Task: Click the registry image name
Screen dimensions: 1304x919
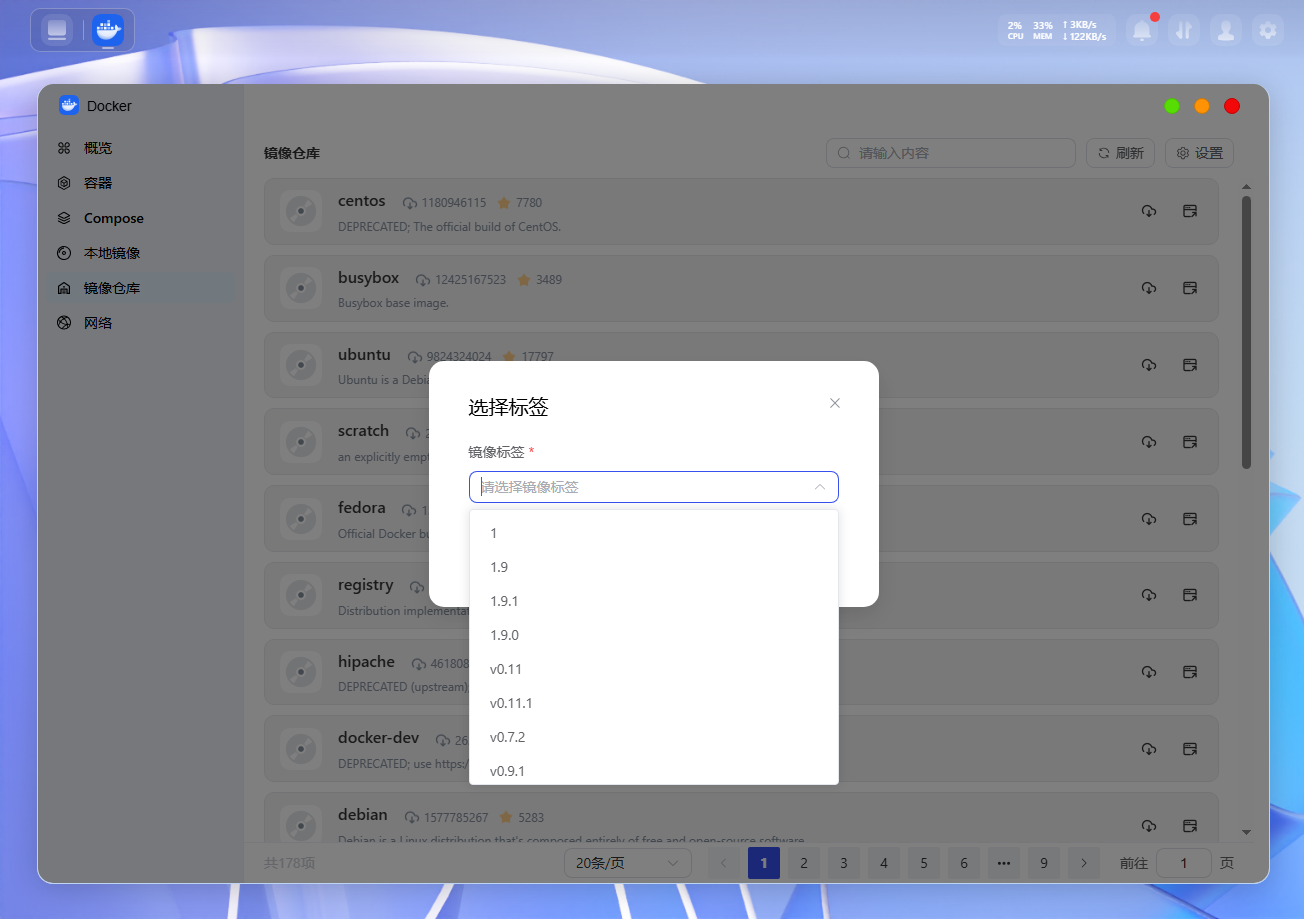Action: point(366,585)
